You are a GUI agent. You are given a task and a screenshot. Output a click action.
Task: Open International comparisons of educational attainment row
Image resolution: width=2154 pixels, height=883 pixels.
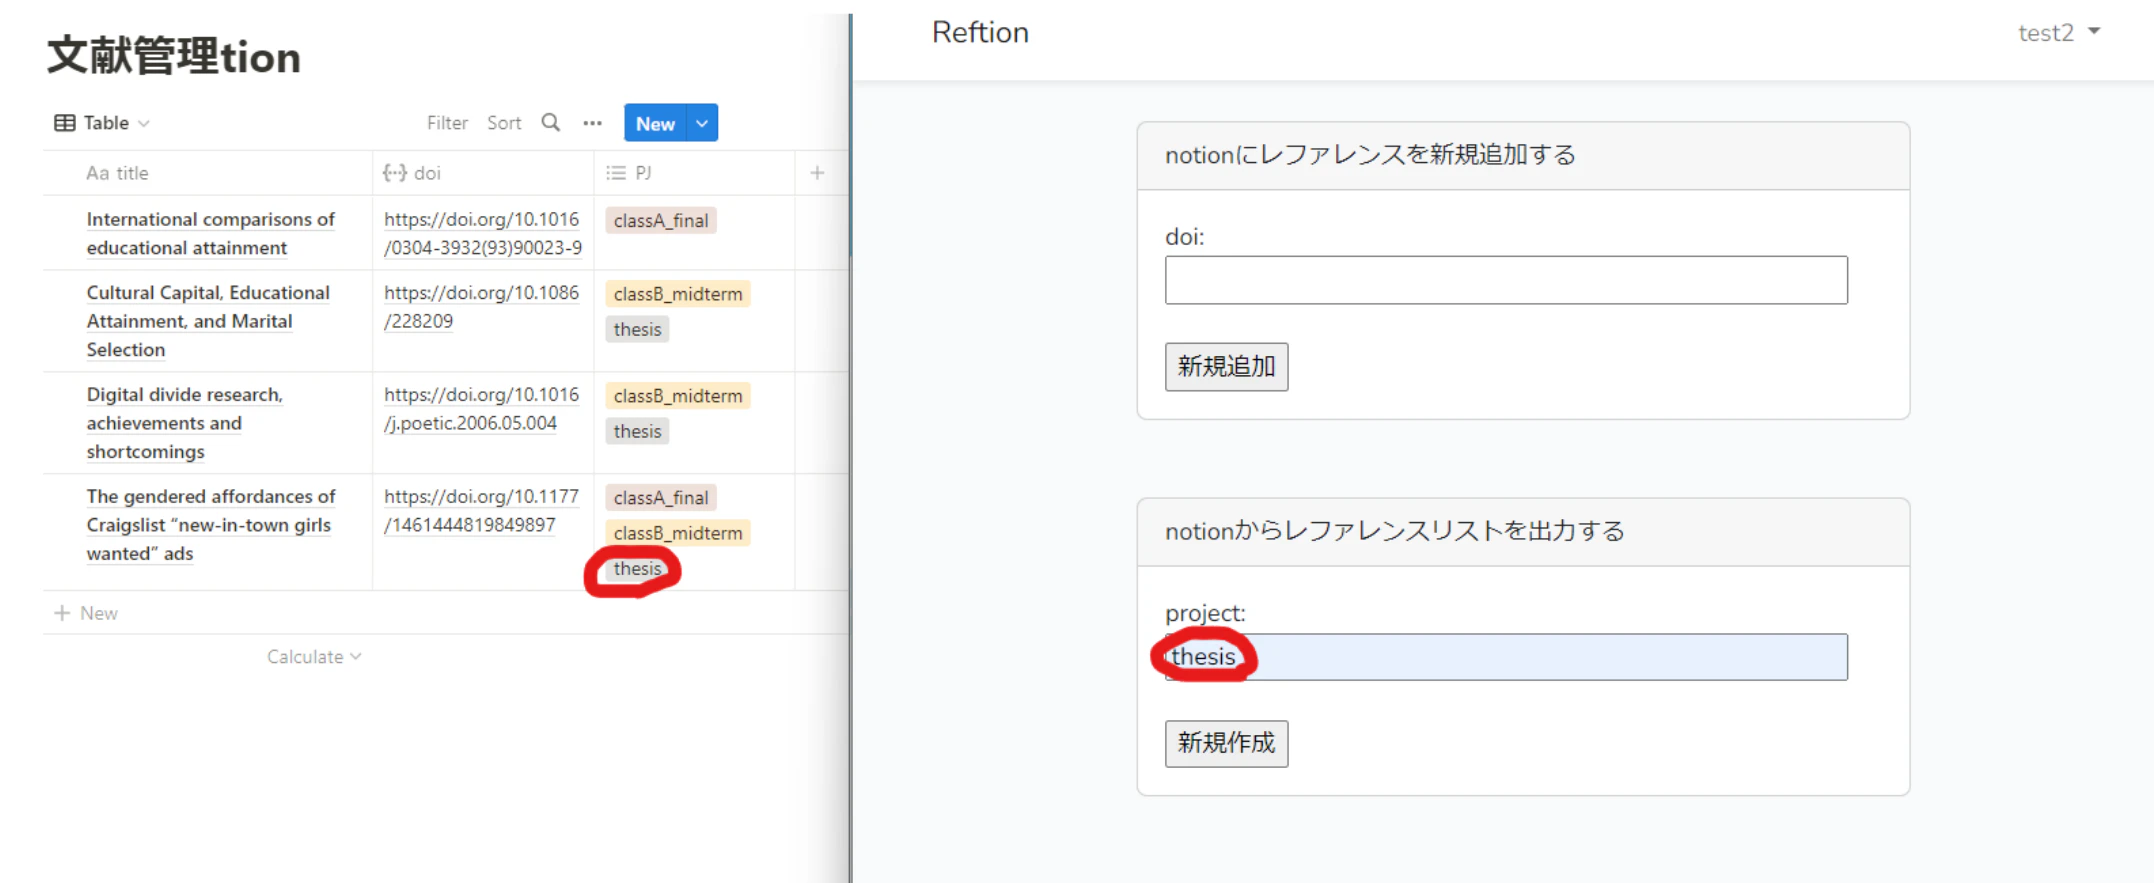pos(210,233)
